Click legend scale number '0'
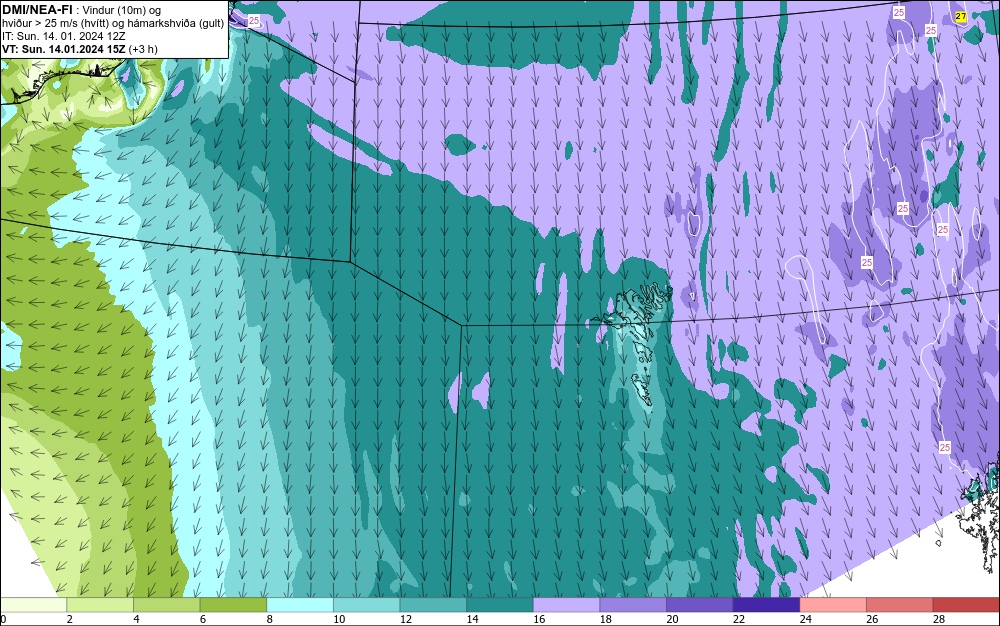The width and height of the screenshot is (1000, 626). (3, 619)
